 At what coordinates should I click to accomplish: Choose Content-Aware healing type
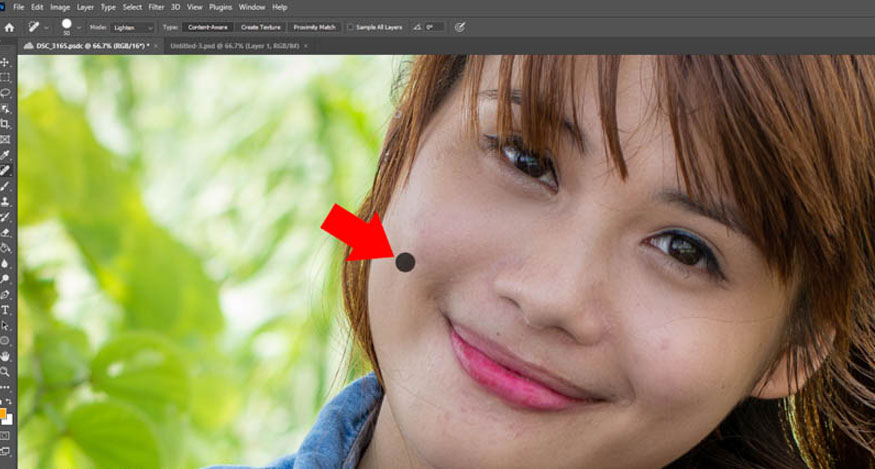tap(208, 27)
